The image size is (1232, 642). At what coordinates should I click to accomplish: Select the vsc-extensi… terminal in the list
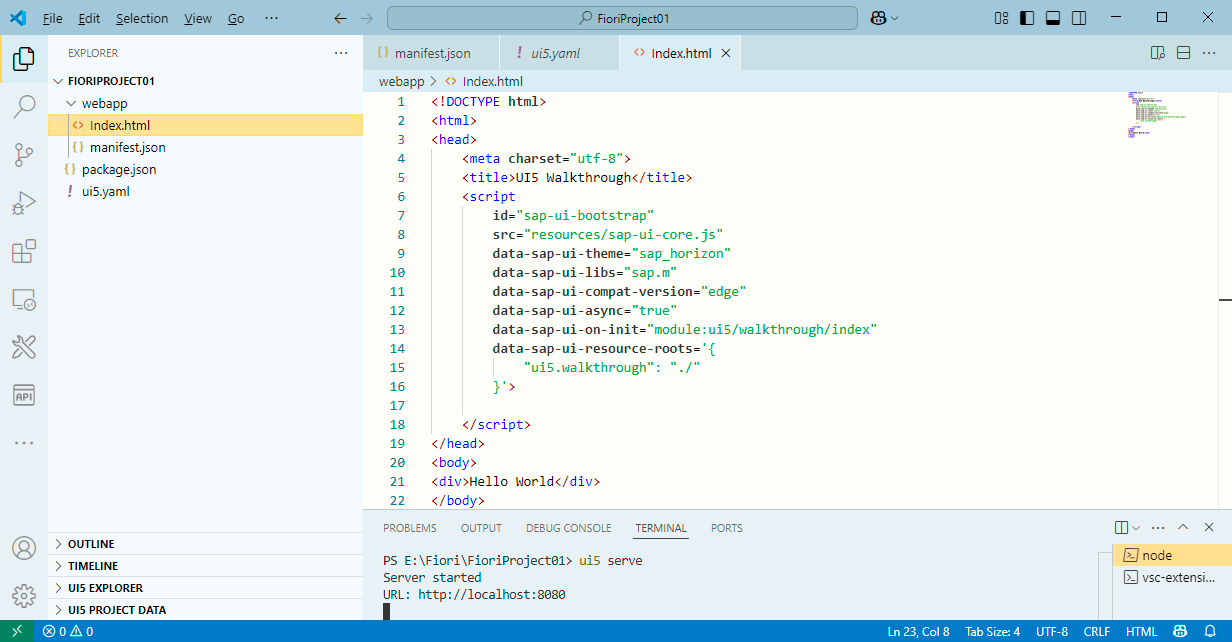point(1172,577)
